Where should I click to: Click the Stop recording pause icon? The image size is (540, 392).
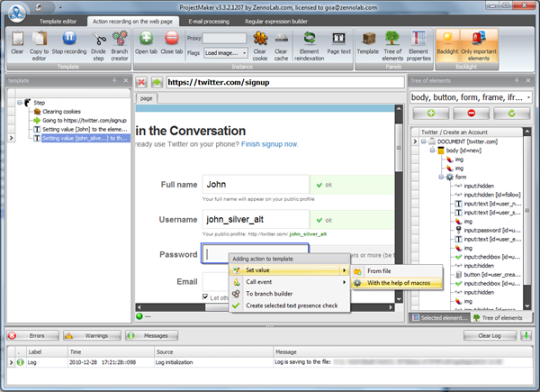69,38
